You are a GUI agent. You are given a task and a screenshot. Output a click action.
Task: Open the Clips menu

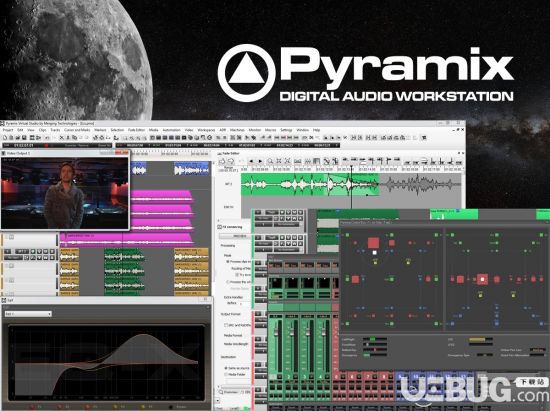tap(42, 130)
